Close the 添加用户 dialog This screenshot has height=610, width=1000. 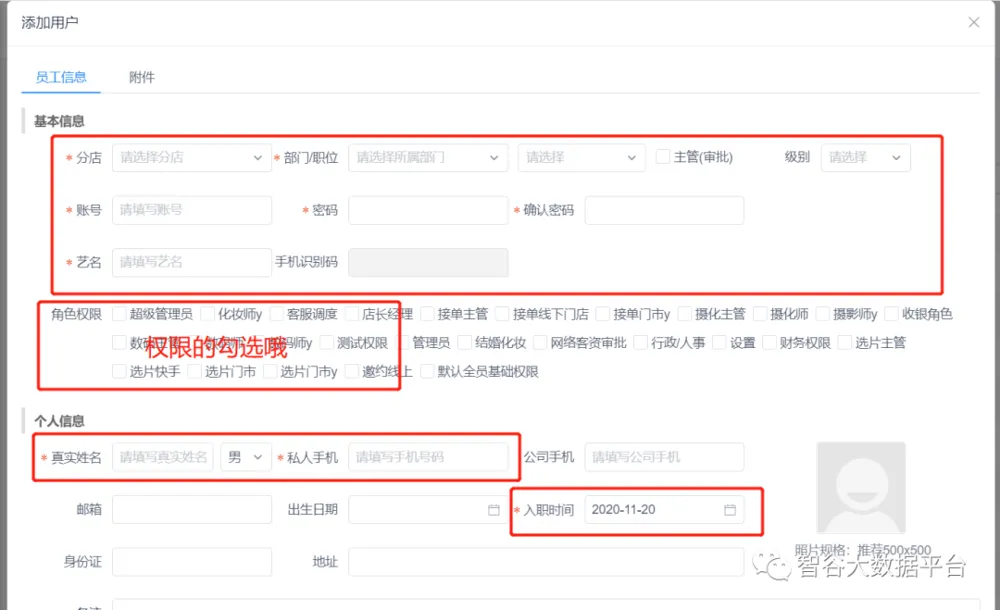(x=973, y=23)
